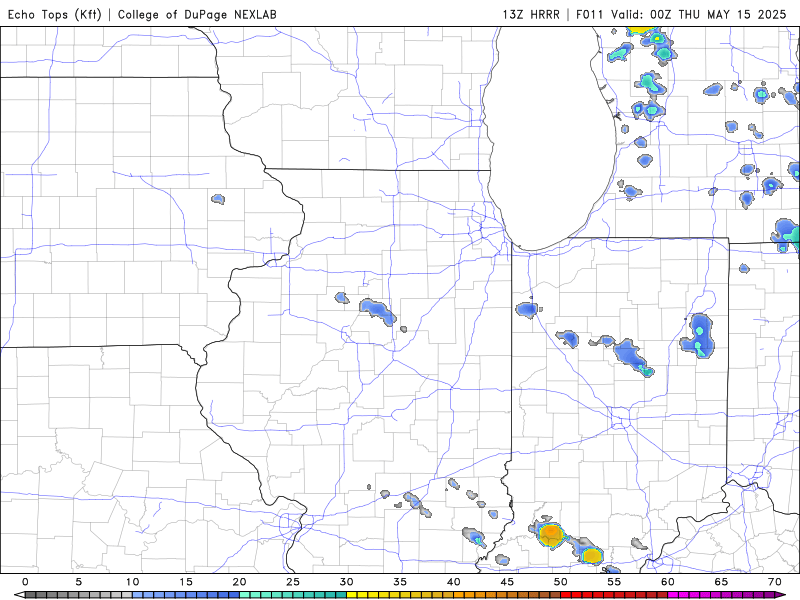800x600 pixels.
Task: Click the 'College of DuPage NEXLAB' label
Action: point(197,14)
